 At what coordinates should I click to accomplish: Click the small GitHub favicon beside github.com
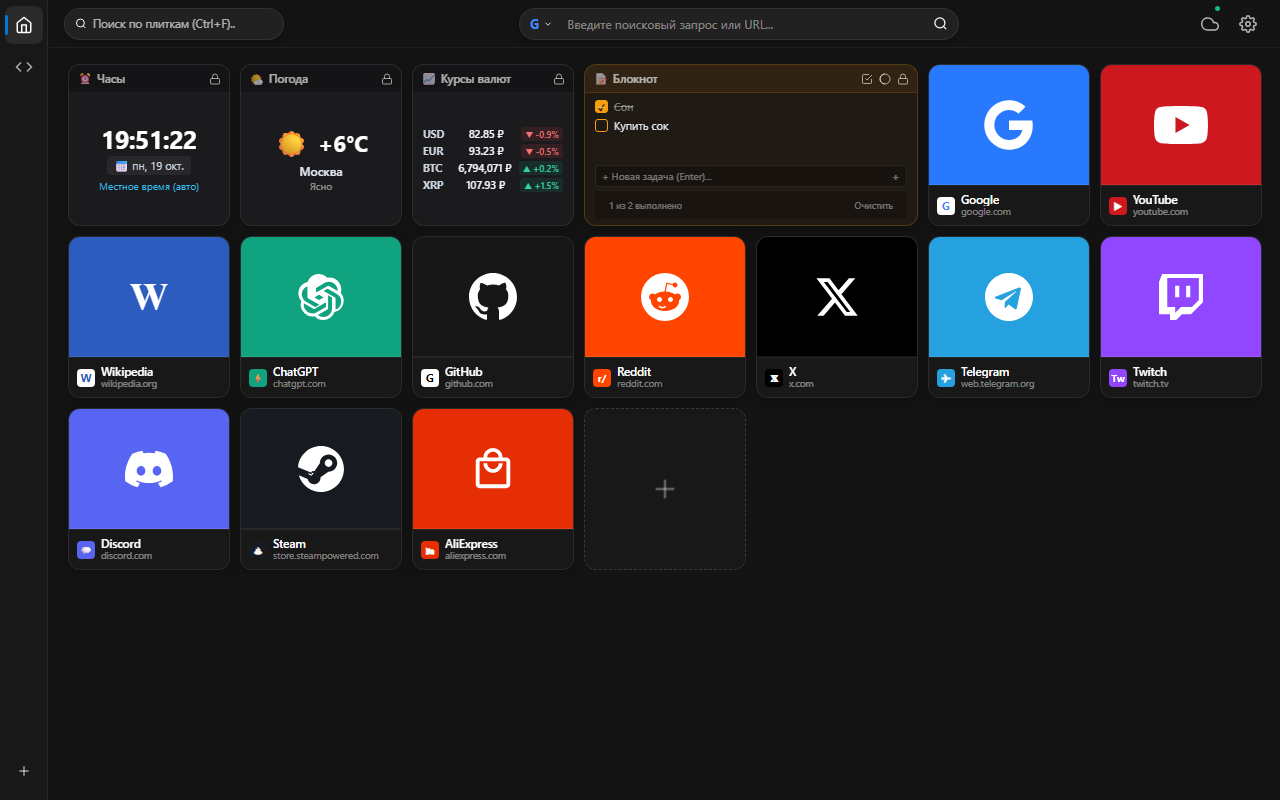[430, 378]
